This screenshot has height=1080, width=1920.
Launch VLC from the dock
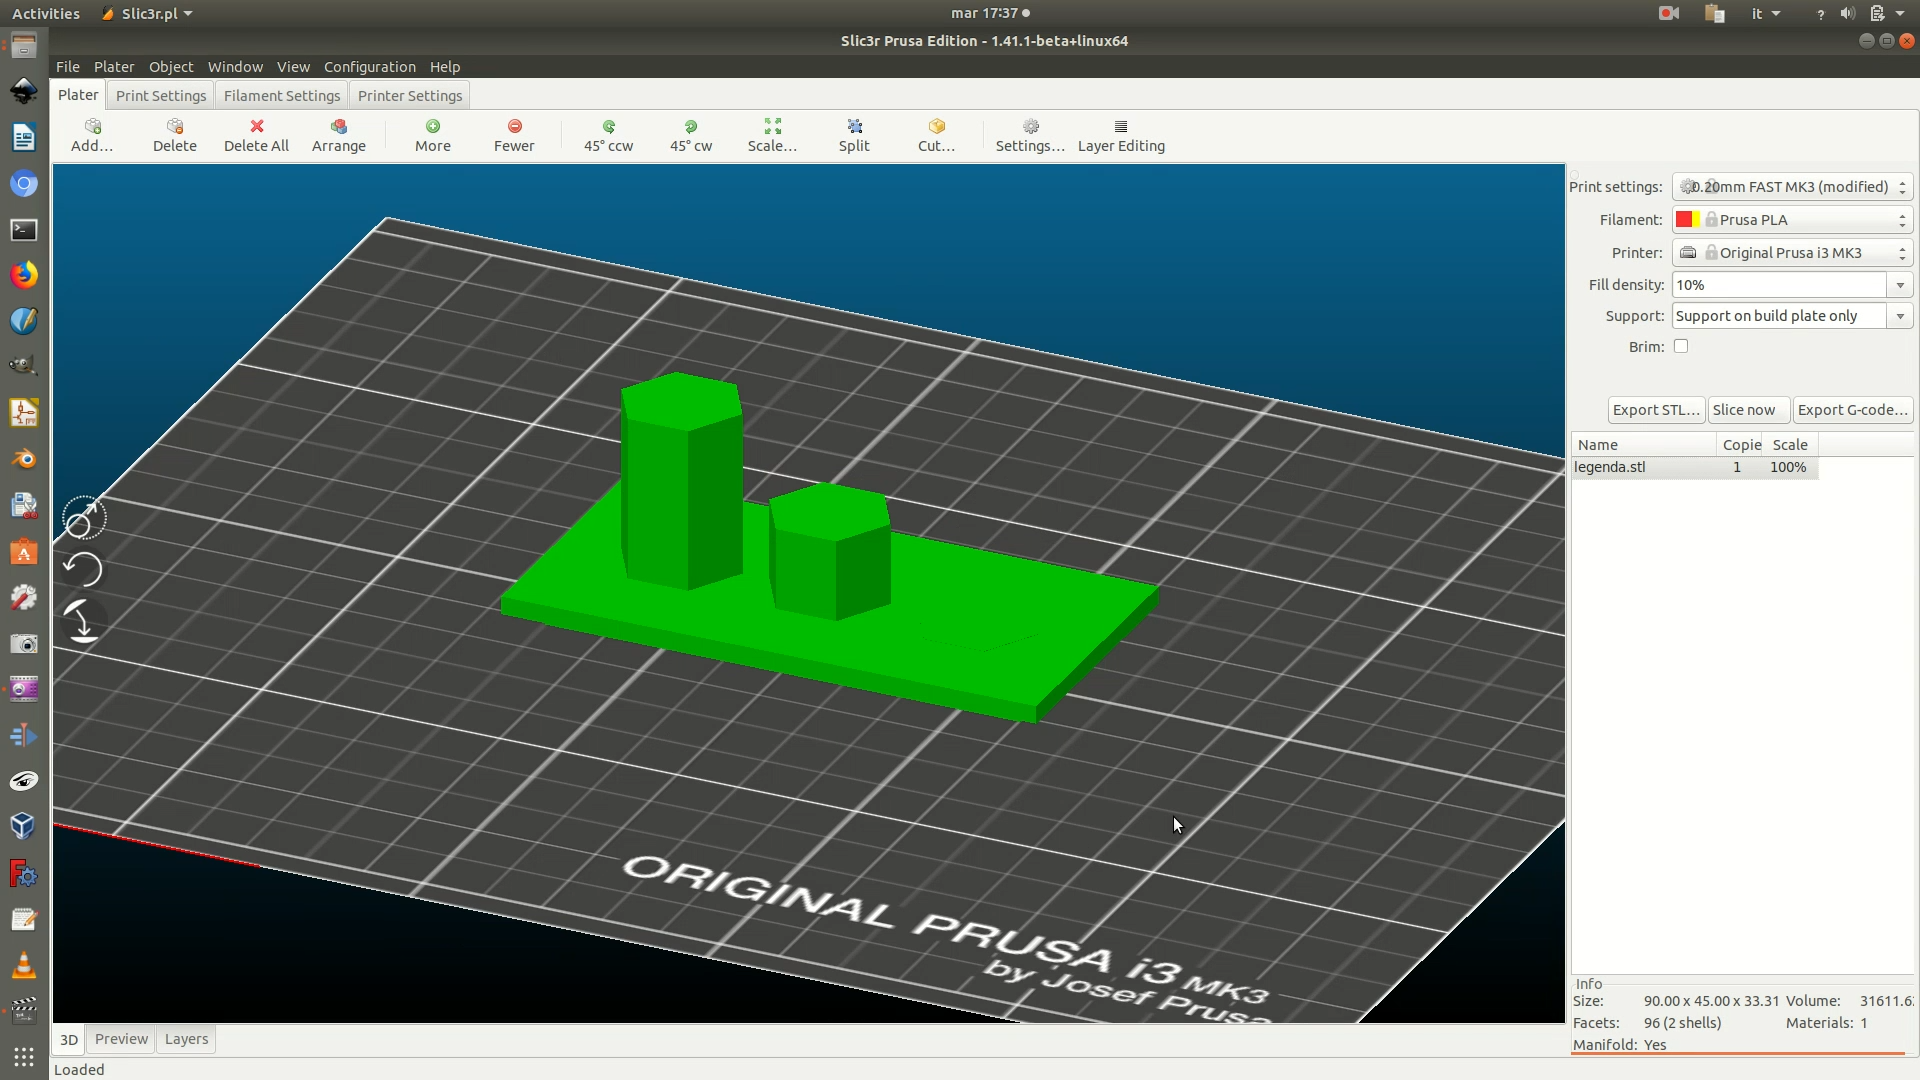(x=24, y=965)
